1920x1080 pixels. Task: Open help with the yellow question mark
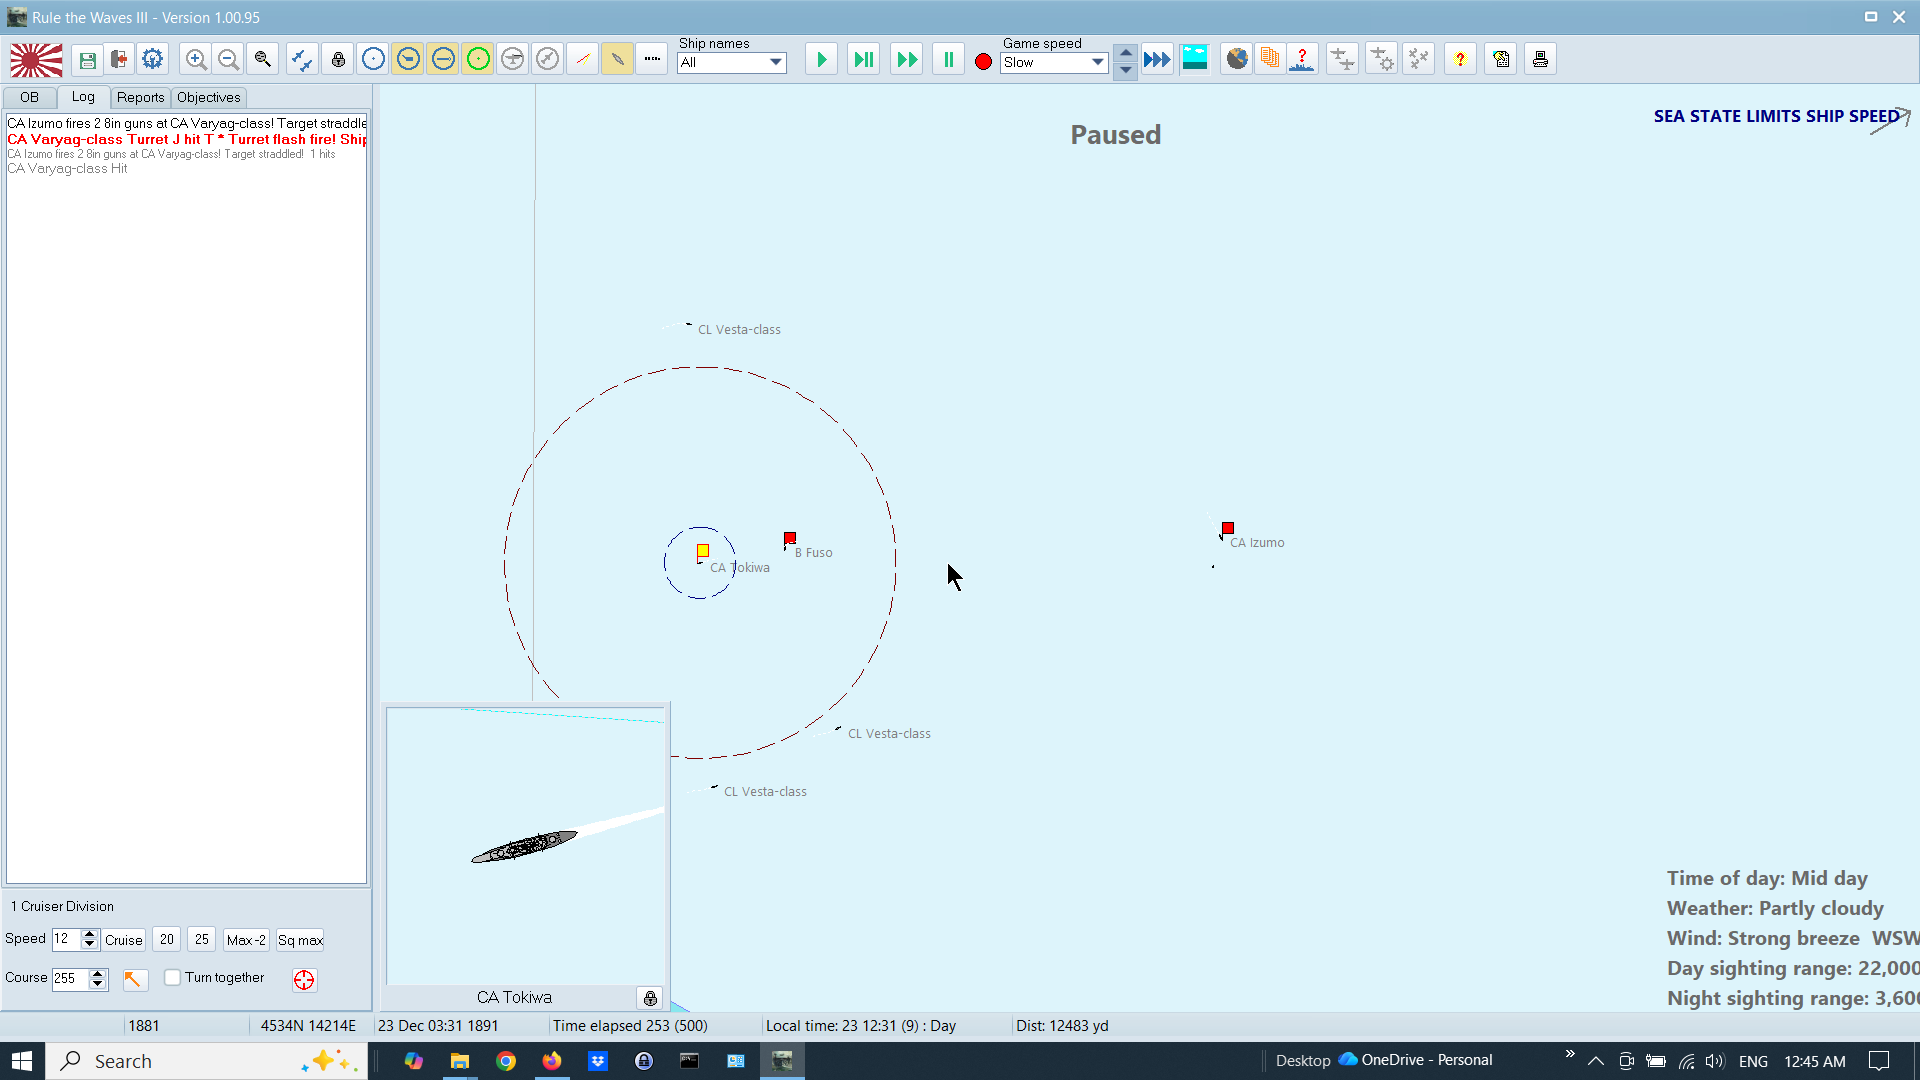tap(1460, 60)
